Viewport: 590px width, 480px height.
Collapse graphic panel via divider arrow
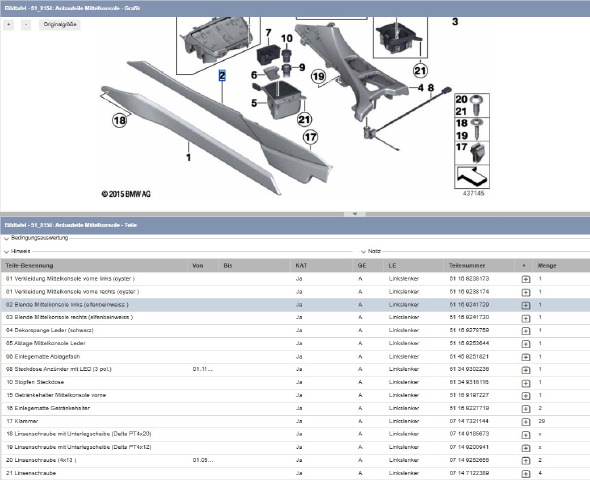pyautogui.click(x=354, y=214)
